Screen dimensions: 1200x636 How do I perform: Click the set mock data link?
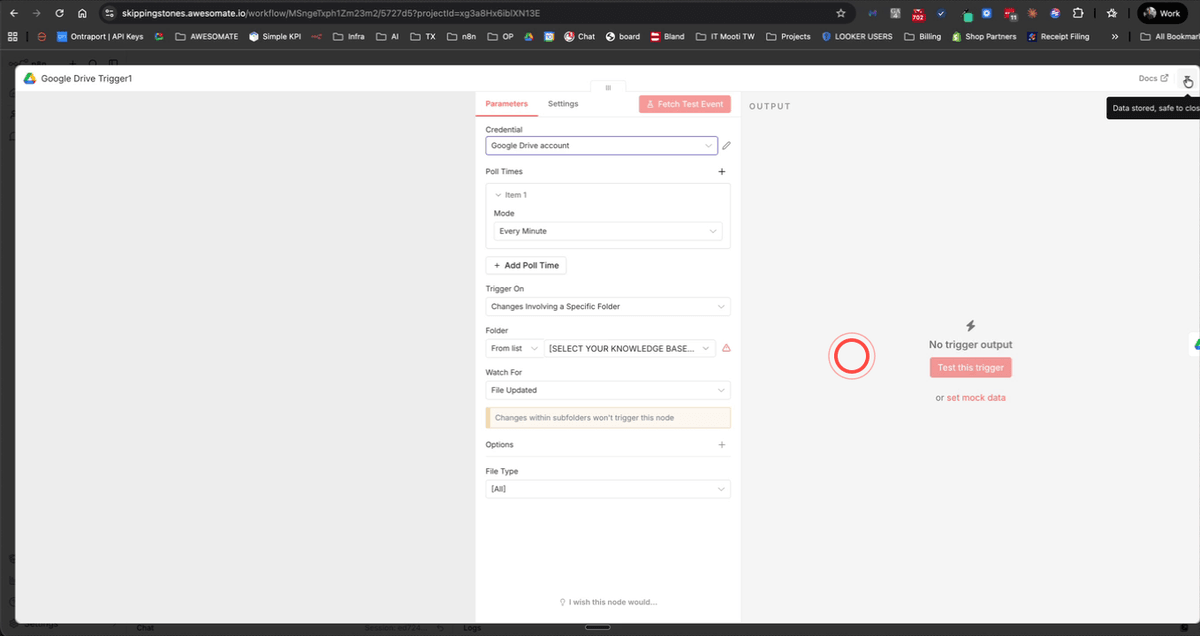(976, 397)
